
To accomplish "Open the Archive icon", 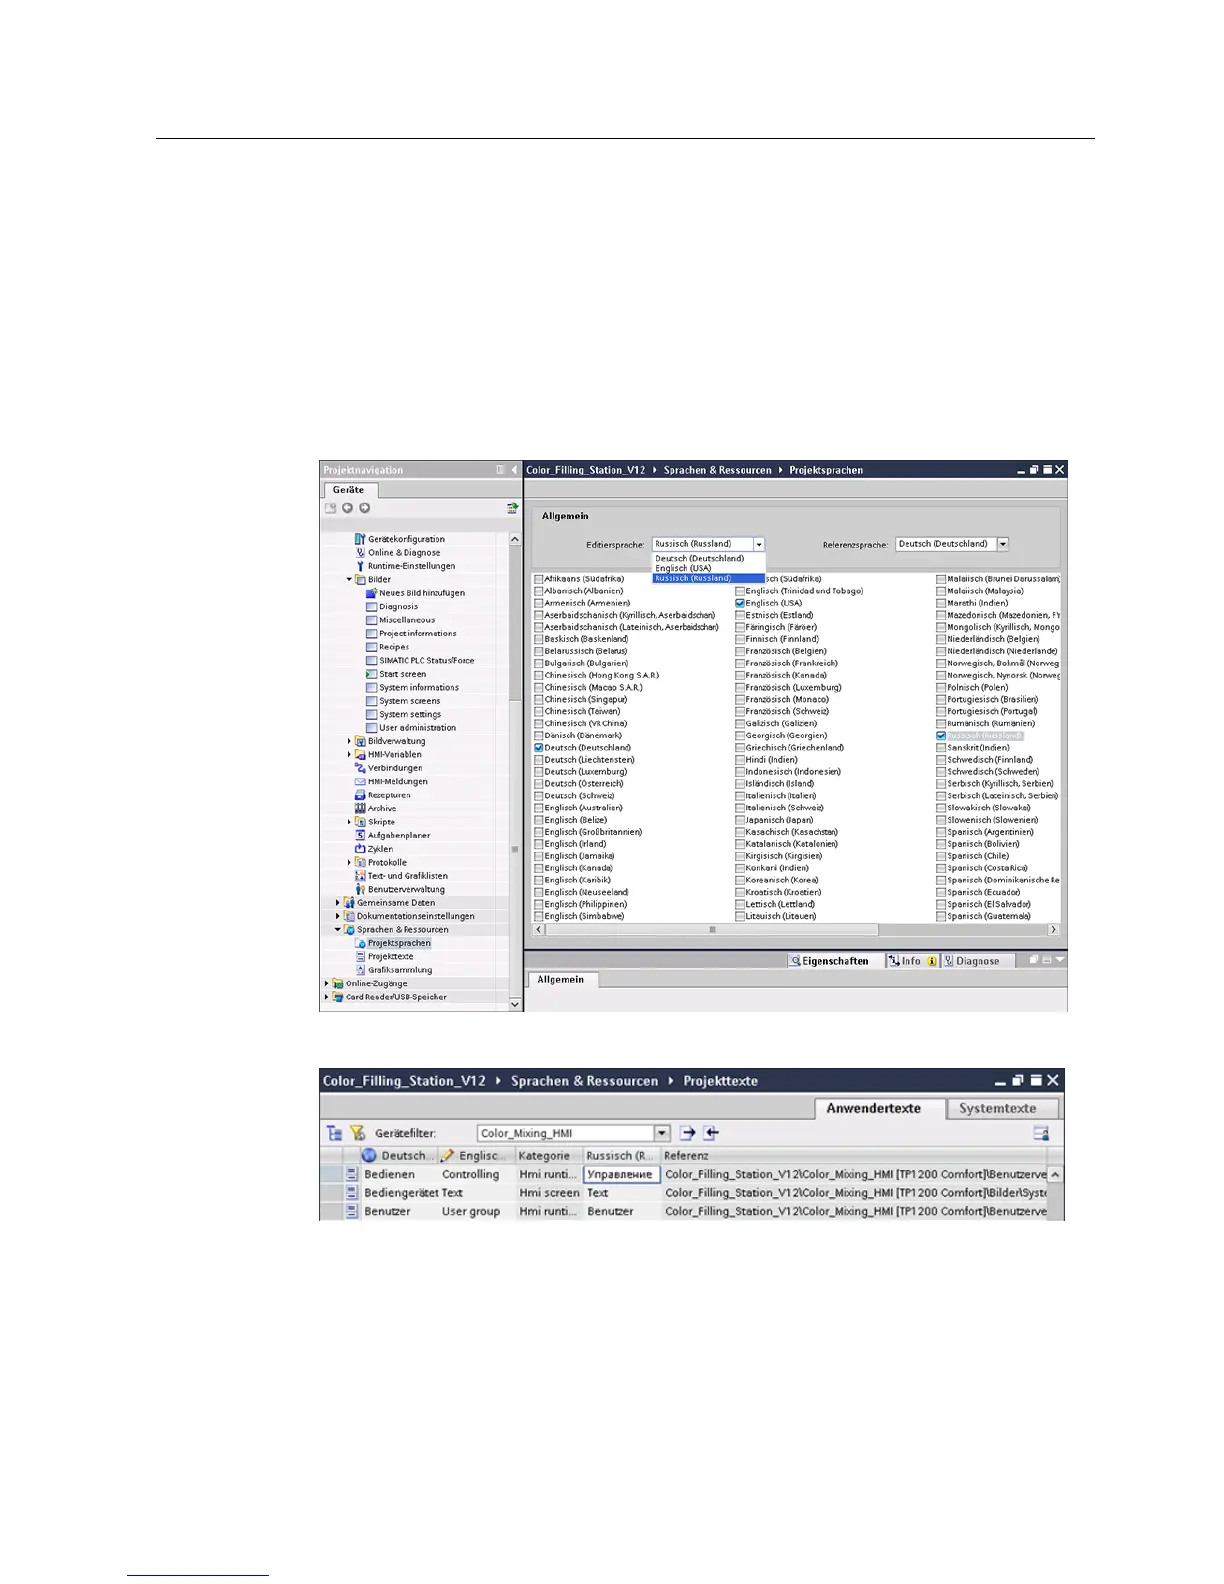I will [360, 808].
